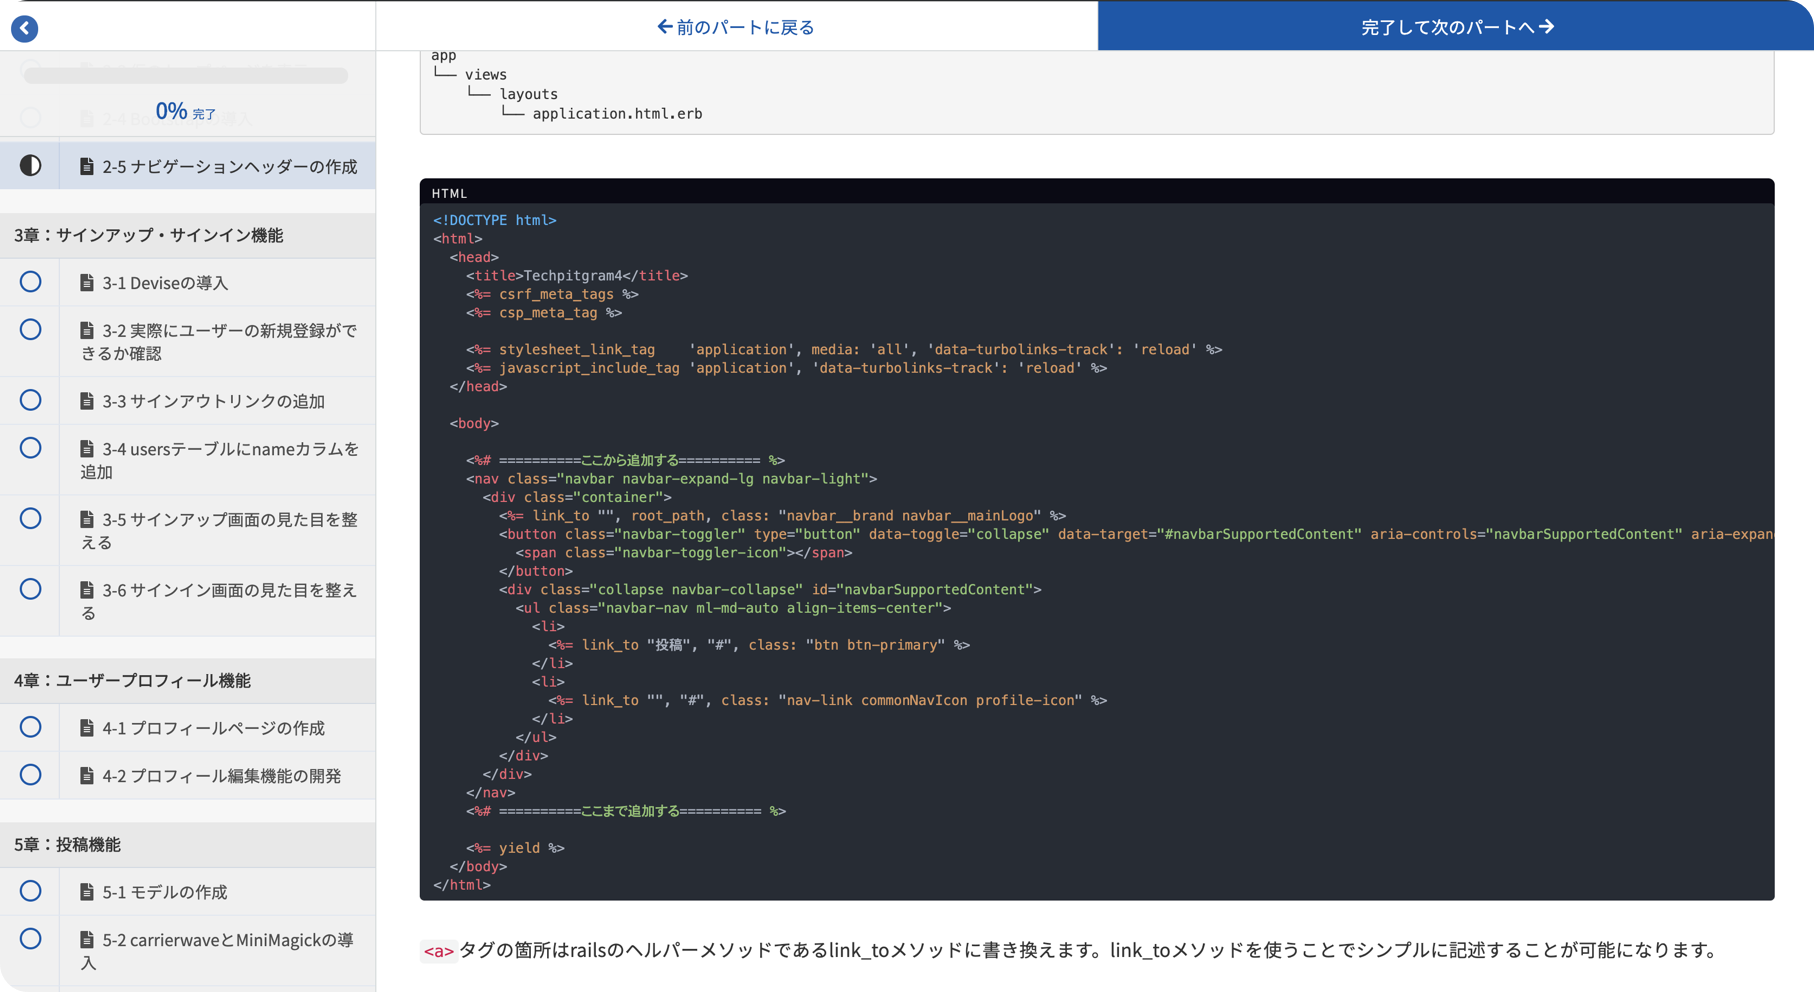
Task: Toggle the completion circle for 4-2 プロフィール編集機能の開発
Action: [30, 775]
